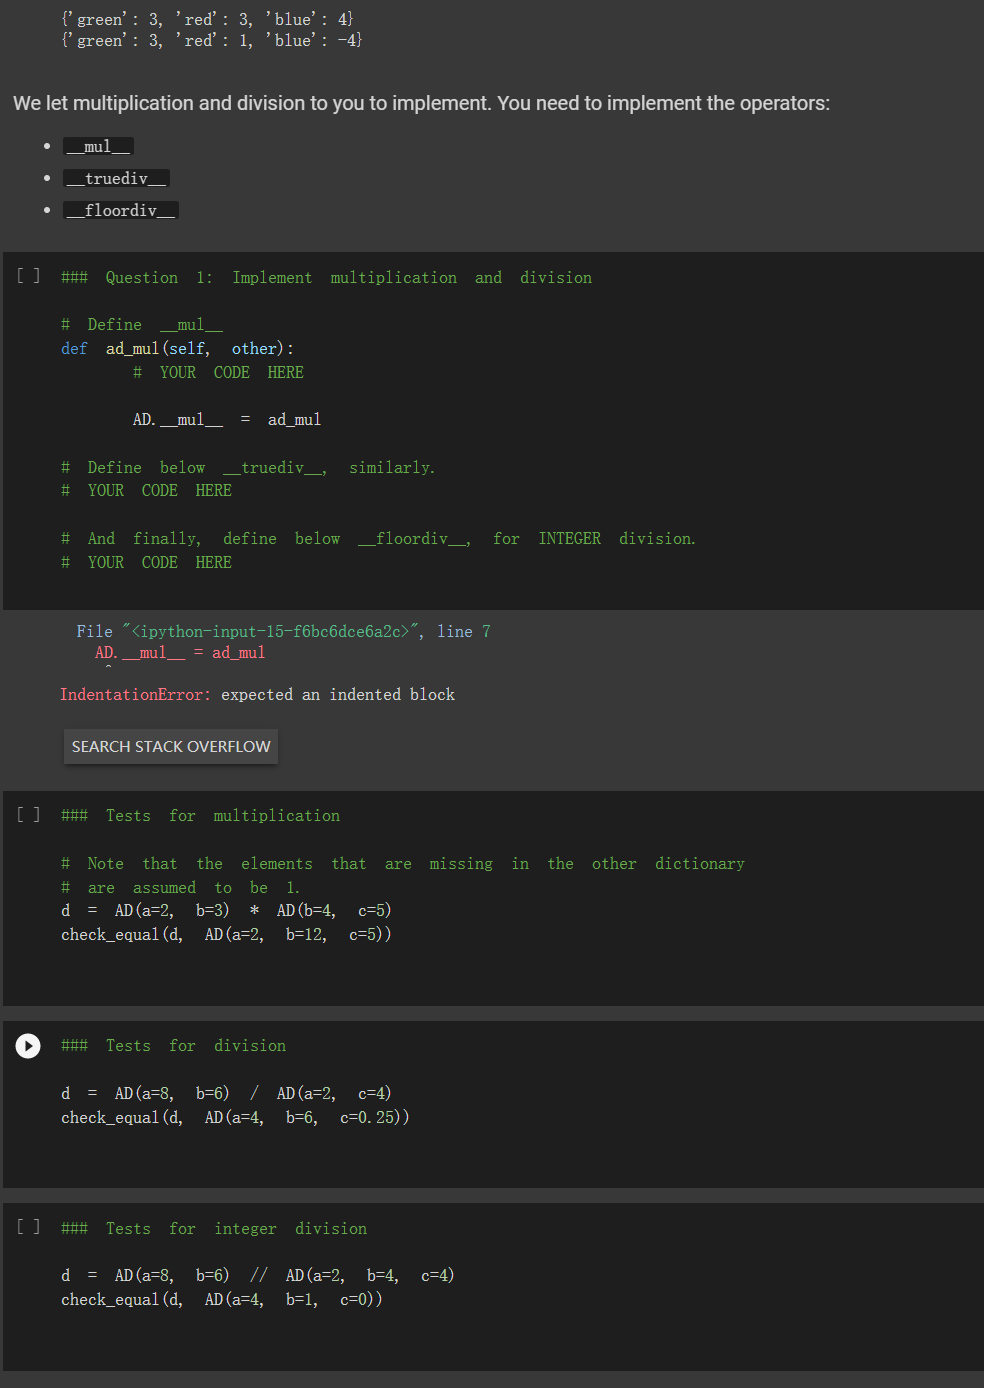Click the SEARCH STACK OVERFLOW button
The width and height of the screenshot is (984, 1388).
pos(171,747)
